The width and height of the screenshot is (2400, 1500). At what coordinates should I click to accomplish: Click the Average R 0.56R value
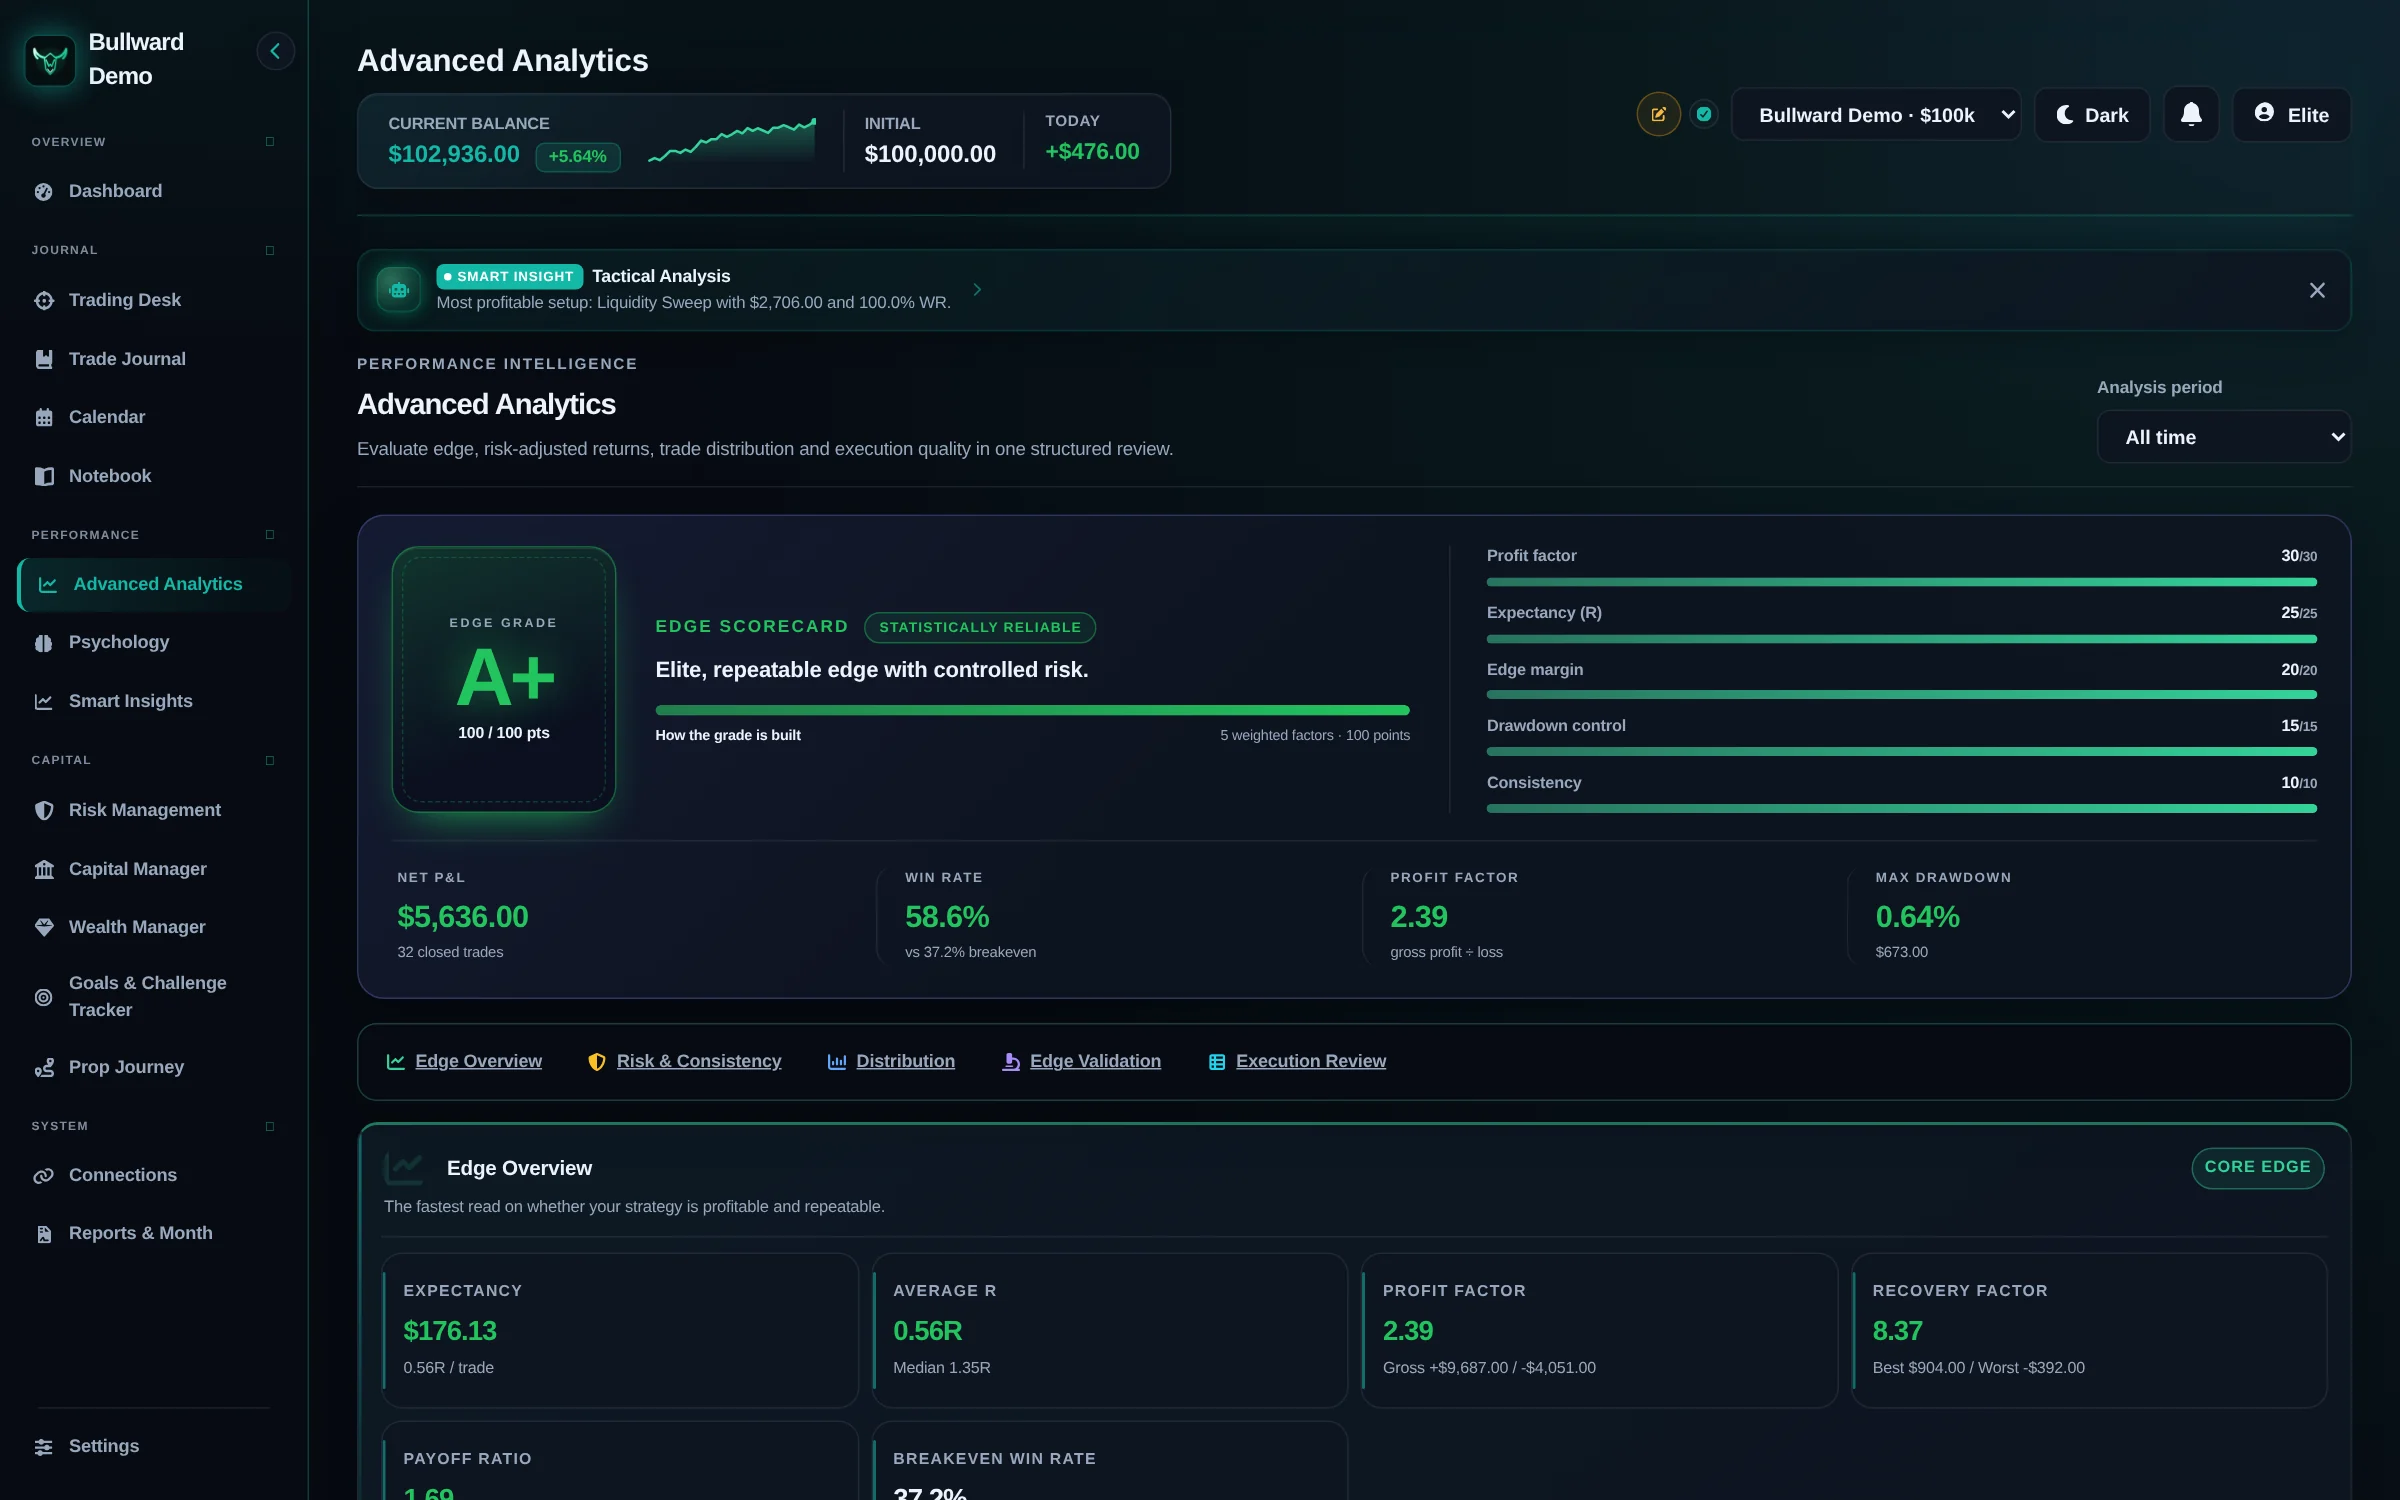pyautogui.click(x=927, y=1332)
